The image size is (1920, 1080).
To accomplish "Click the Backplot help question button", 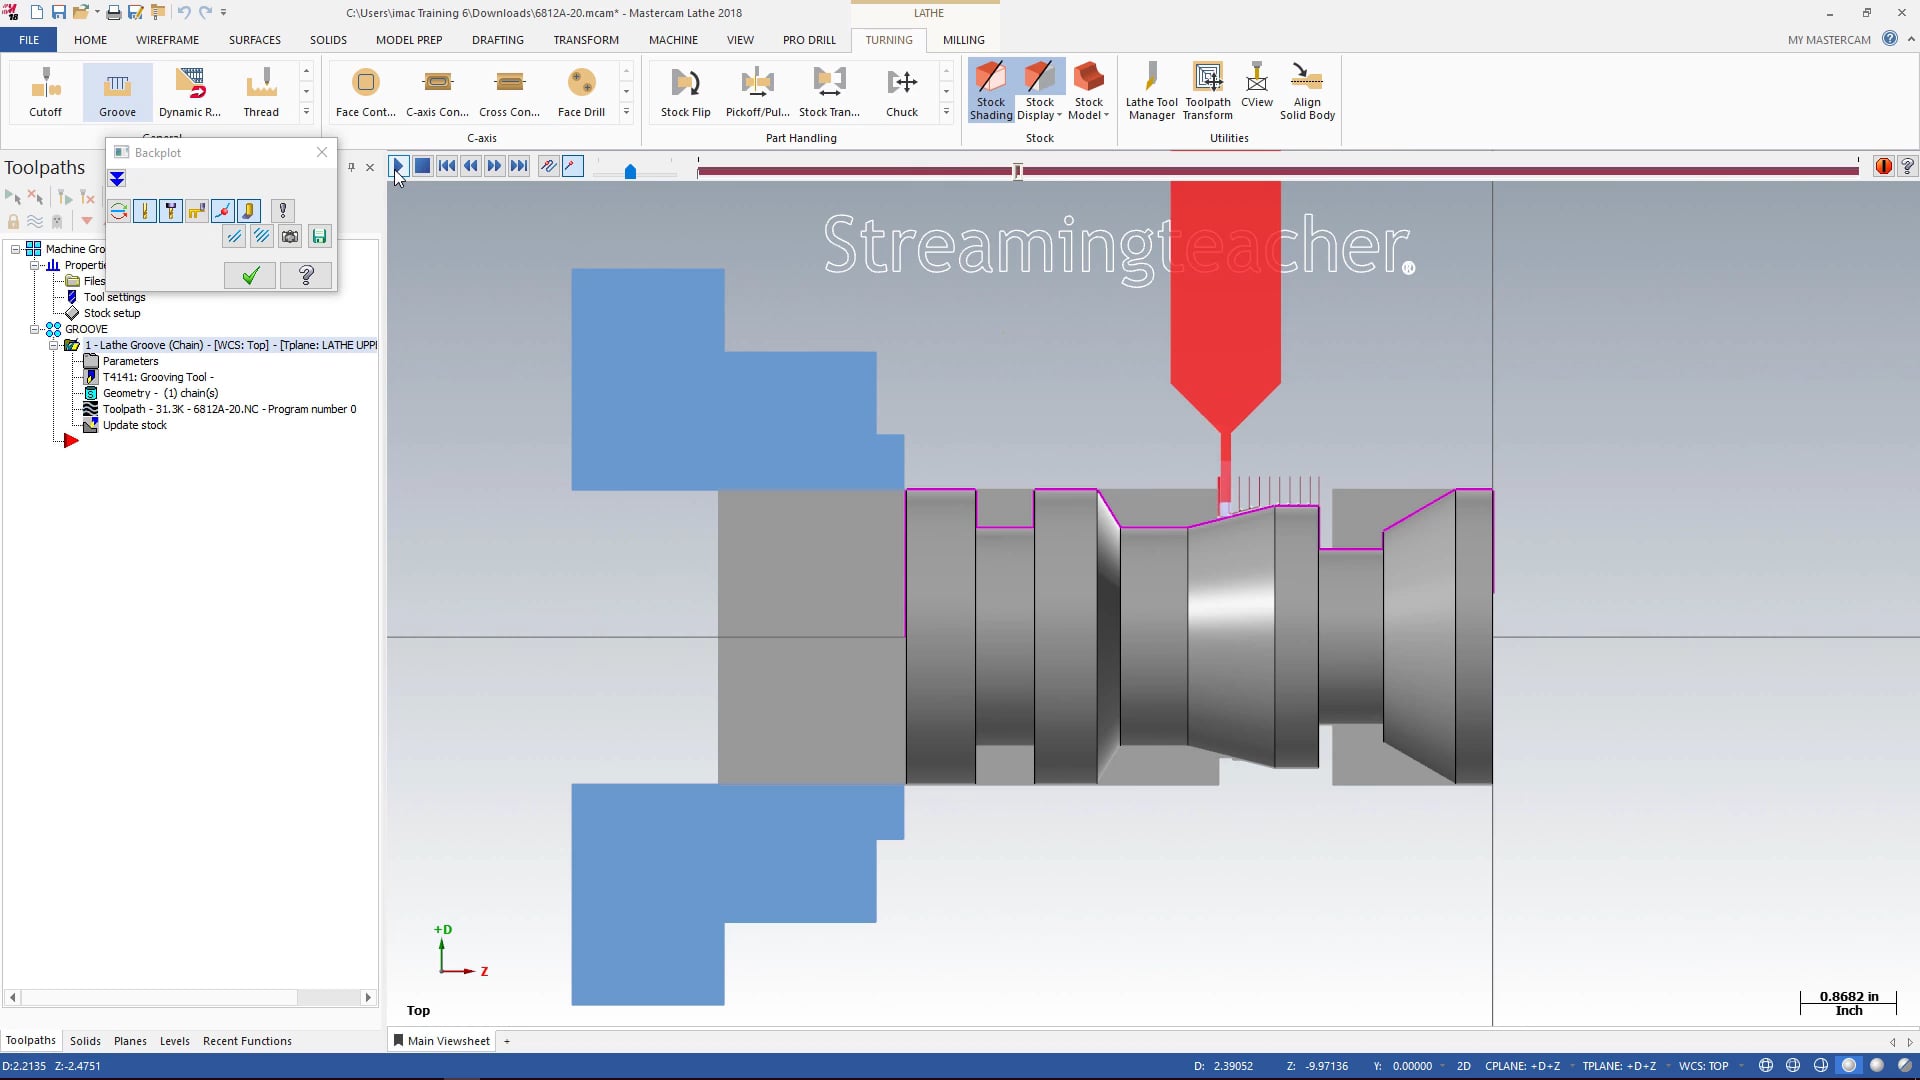I will pos(306,275).
